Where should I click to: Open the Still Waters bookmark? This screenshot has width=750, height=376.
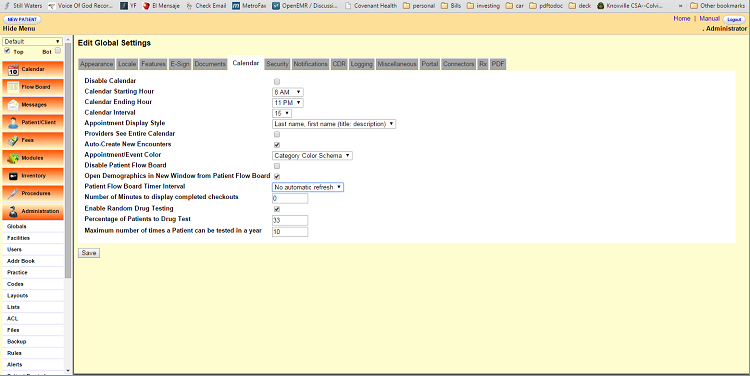[x=23, y=6]
